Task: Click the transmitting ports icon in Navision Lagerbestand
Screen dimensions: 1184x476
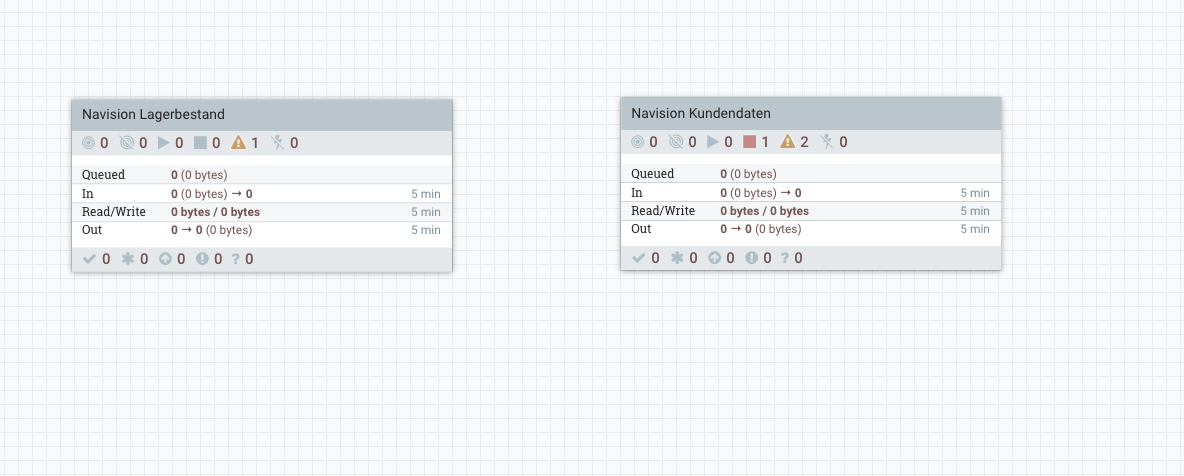Action: [x=88, y=143]
